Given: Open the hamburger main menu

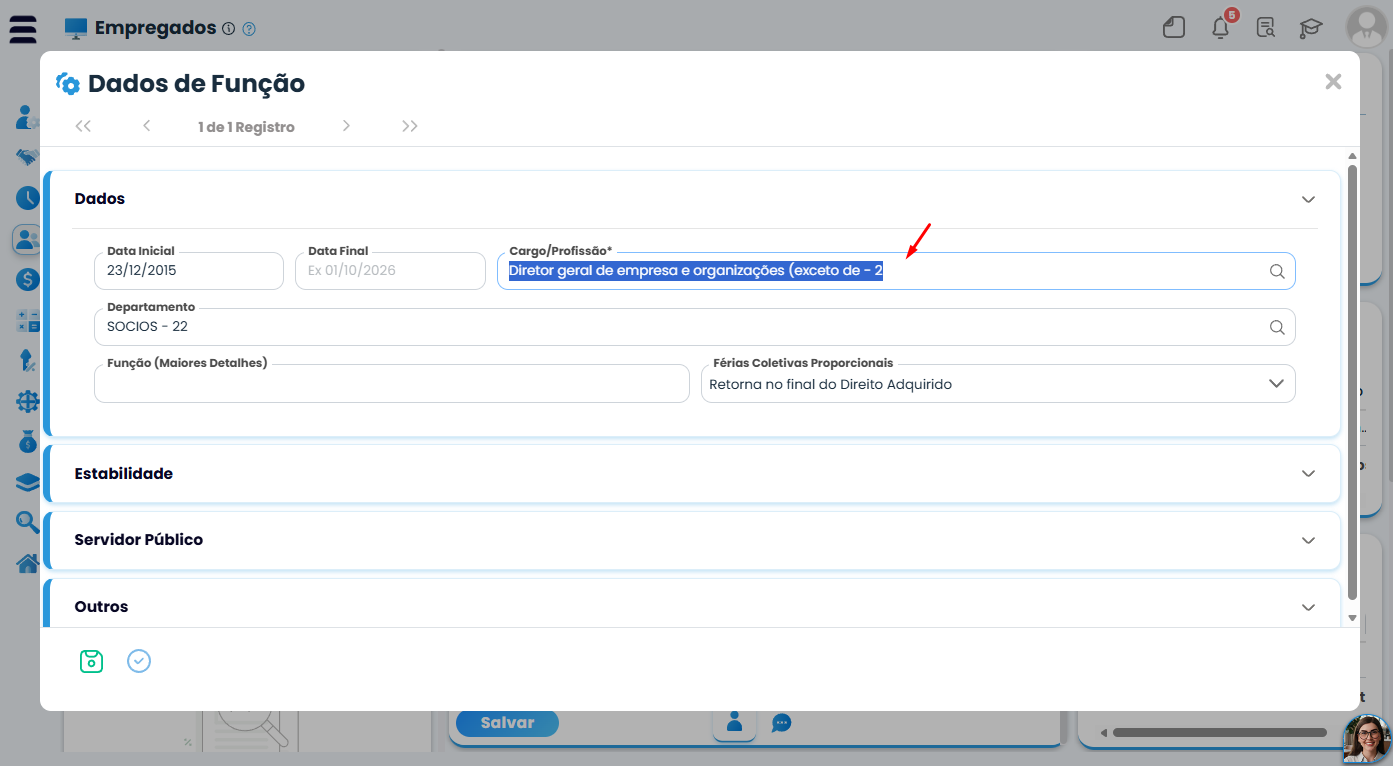Looking at the screenshot, I should (23, 29).
